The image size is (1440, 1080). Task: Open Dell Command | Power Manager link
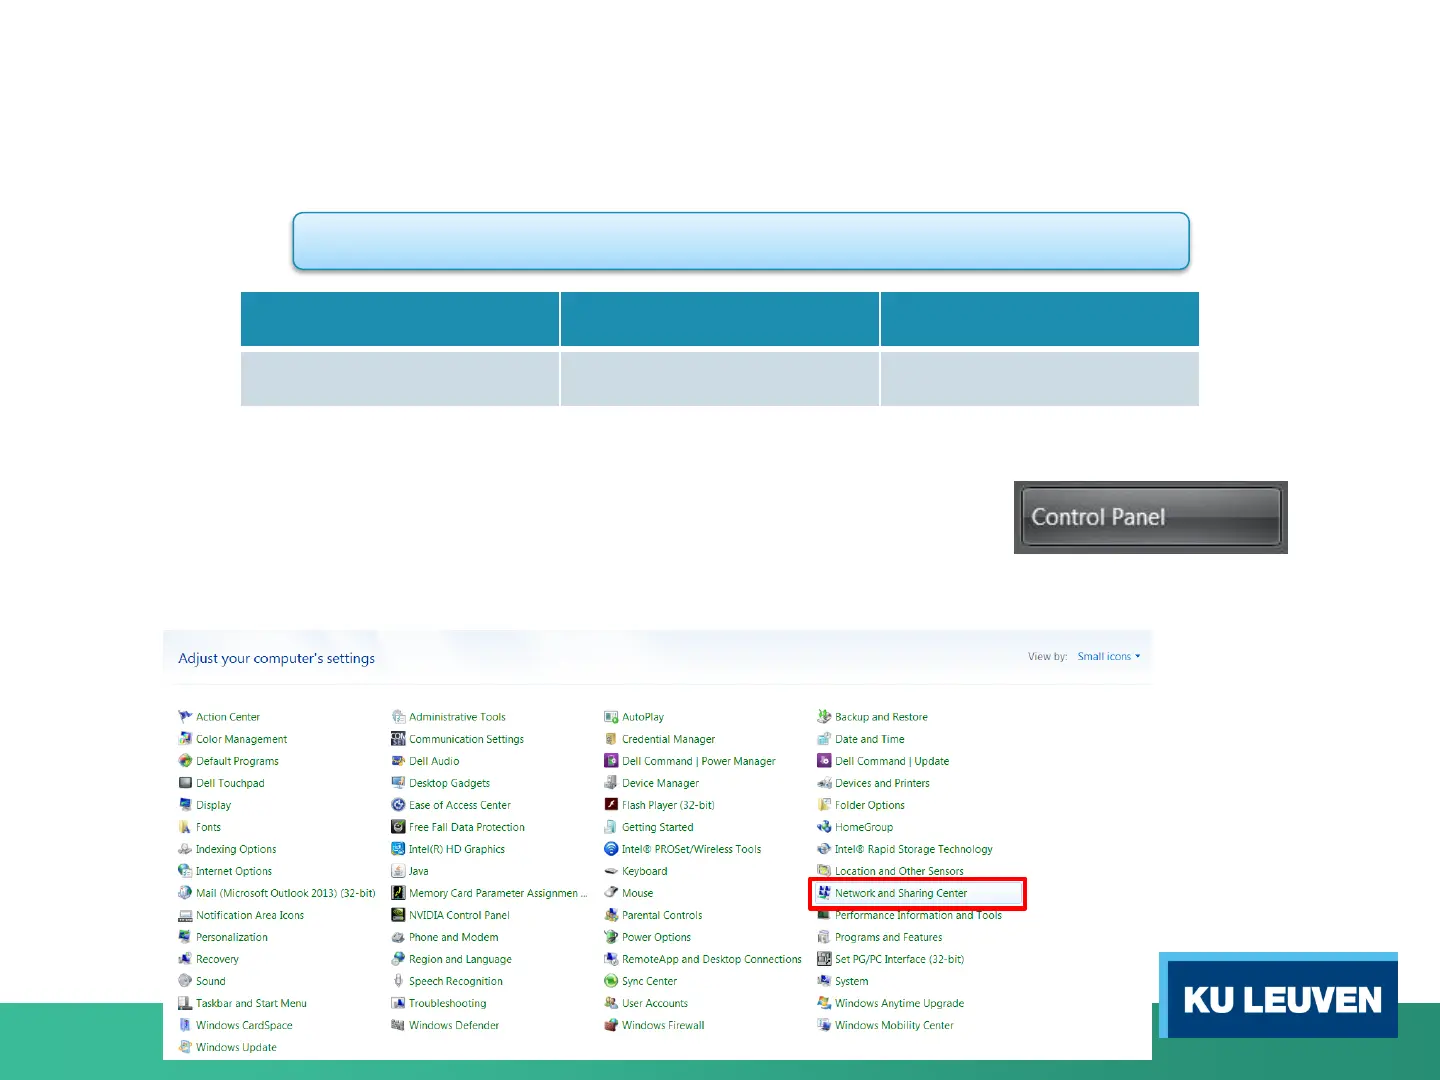[x=699, y=761]
